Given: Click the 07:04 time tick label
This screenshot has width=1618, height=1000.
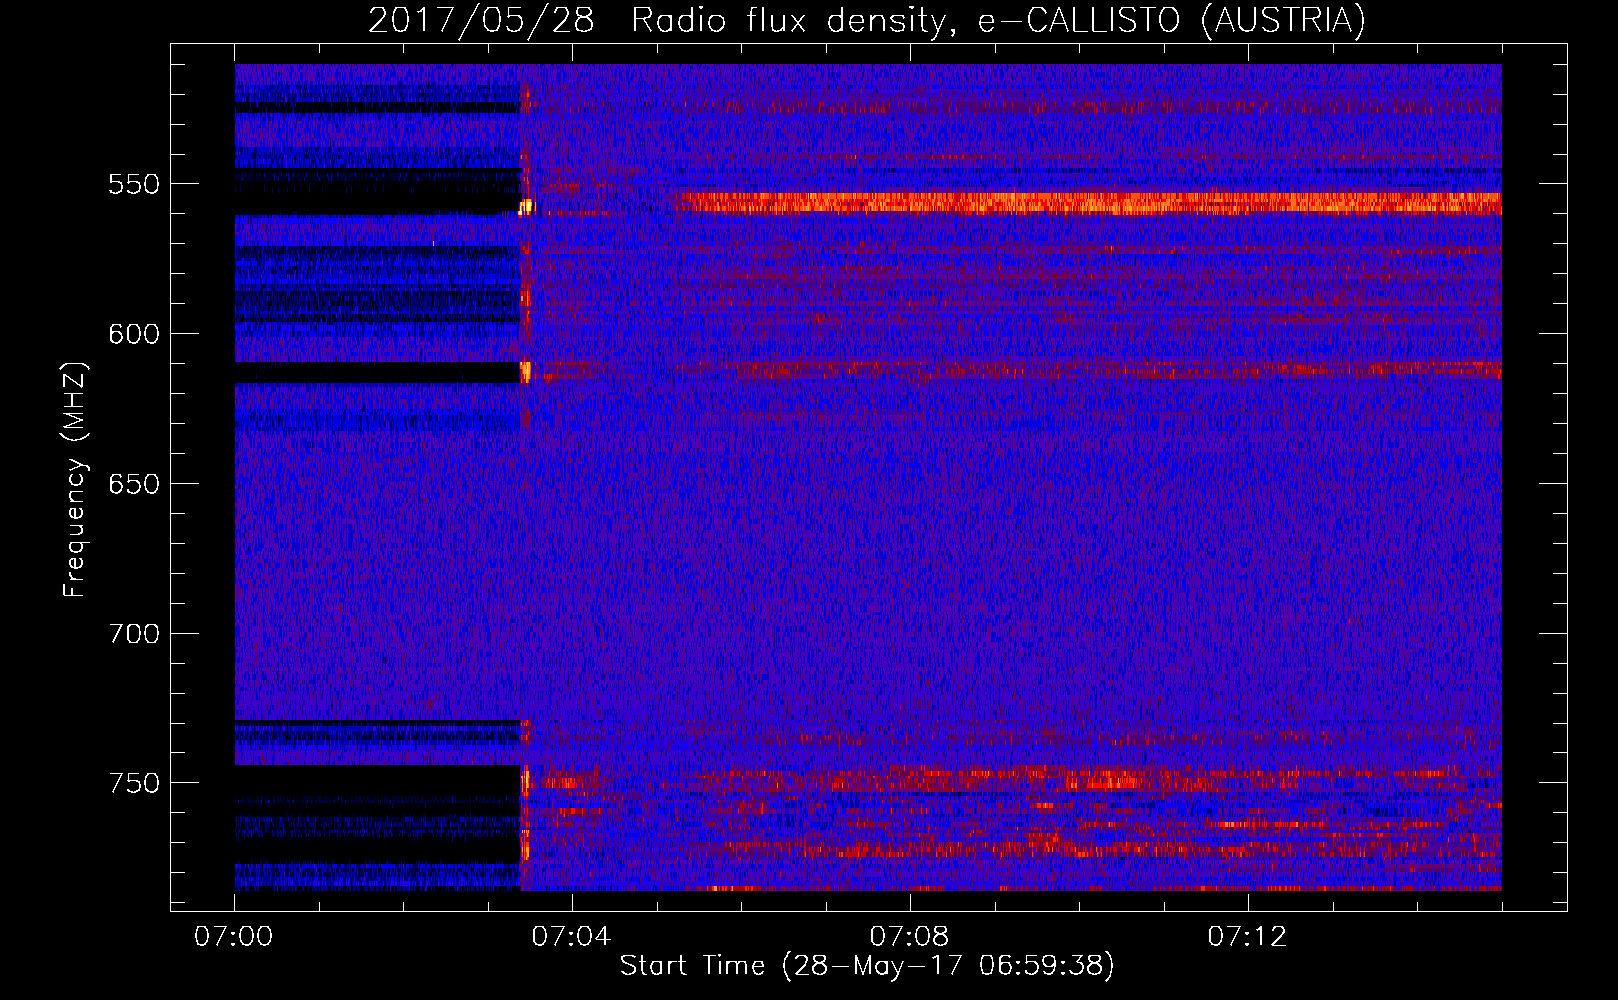Looking at the screenshot, I should coord(571,937).
